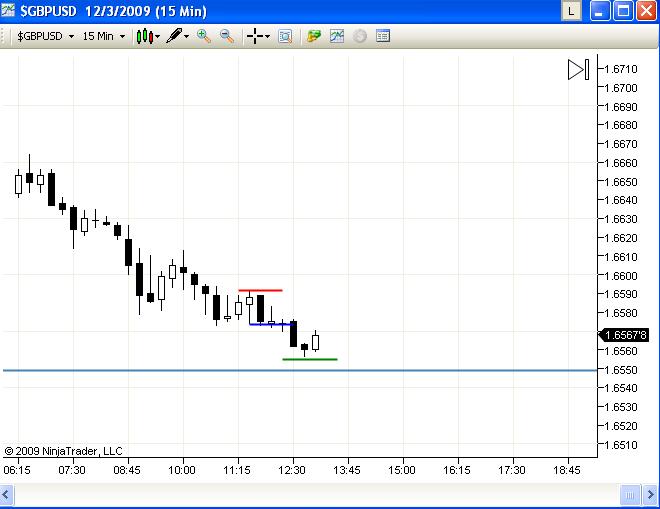Image resolution: width=660 pixels, height=509 pixels.
Task: Click the 18:45 time axis label
Action: 567,470
